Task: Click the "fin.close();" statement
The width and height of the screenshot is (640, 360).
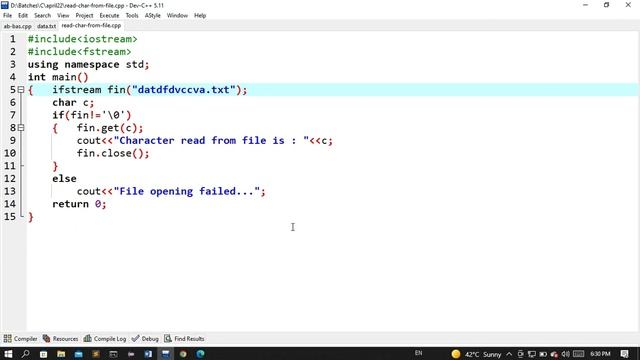Action: (113, 153)
